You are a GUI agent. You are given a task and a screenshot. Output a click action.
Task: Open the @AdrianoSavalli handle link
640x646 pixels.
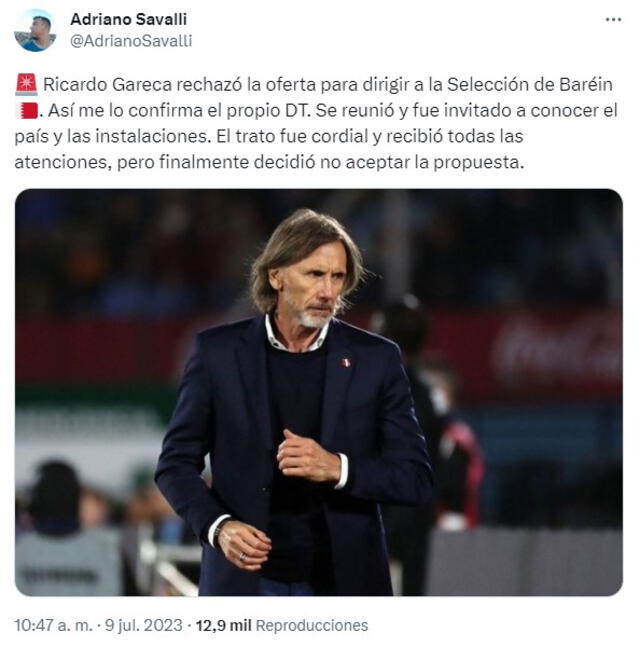(131, 41)
